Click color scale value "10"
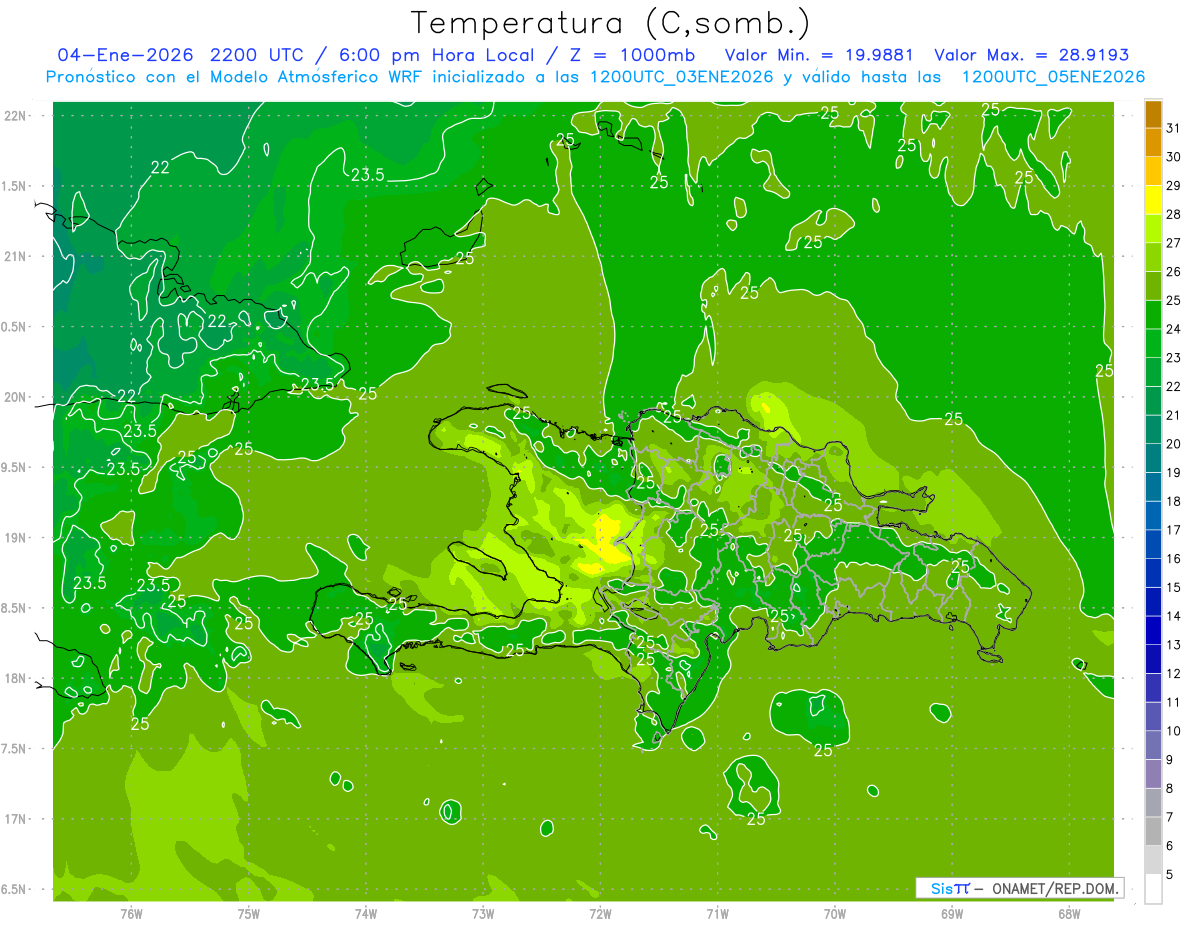The width and height of the screenshot is (1200, 927). pos(1174,731)
